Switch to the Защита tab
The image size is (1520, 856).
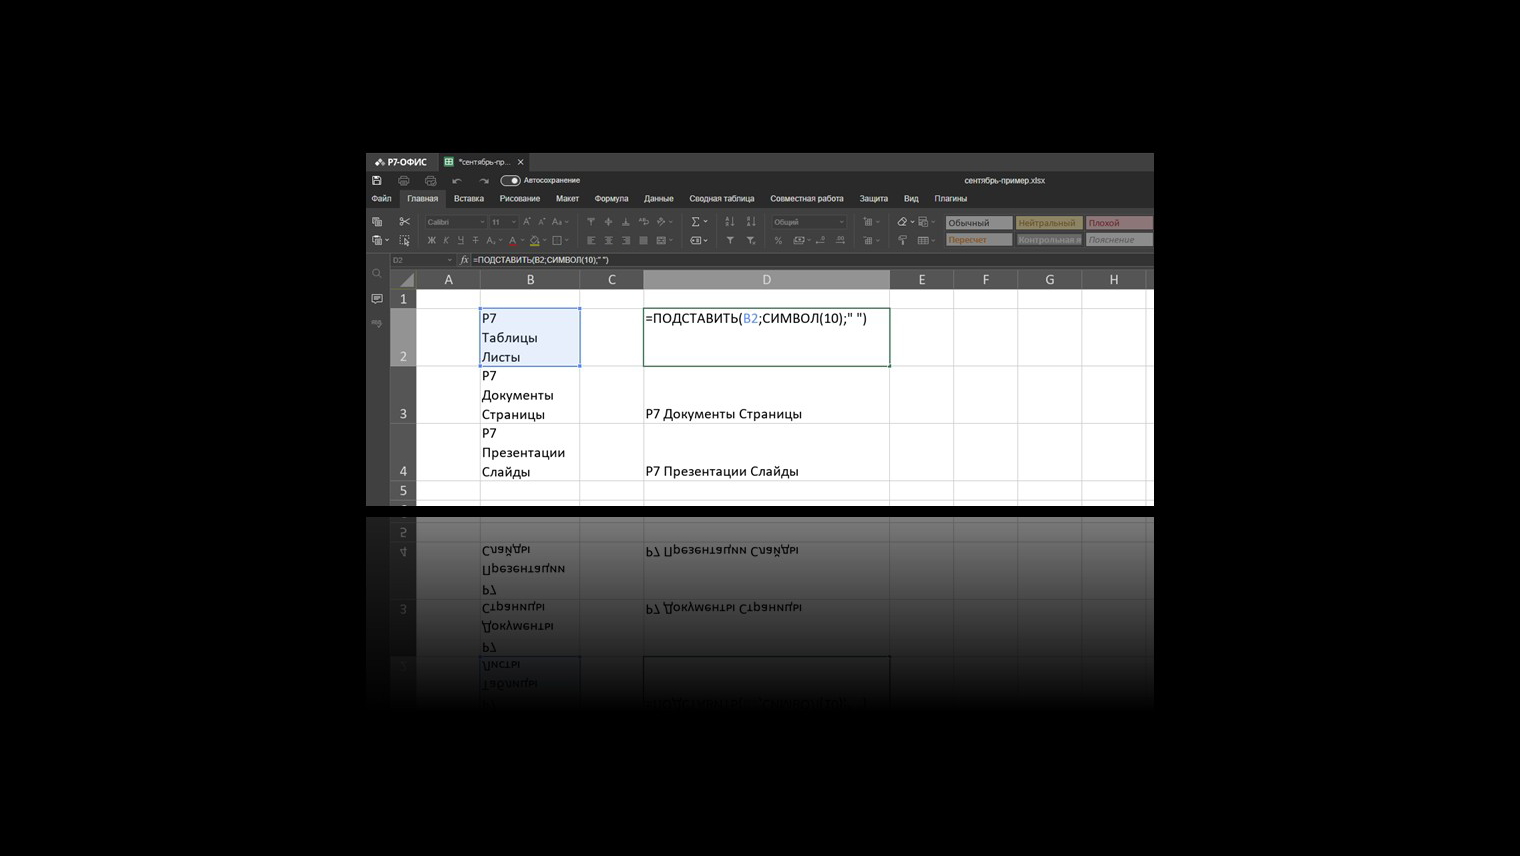coord(873,199)
